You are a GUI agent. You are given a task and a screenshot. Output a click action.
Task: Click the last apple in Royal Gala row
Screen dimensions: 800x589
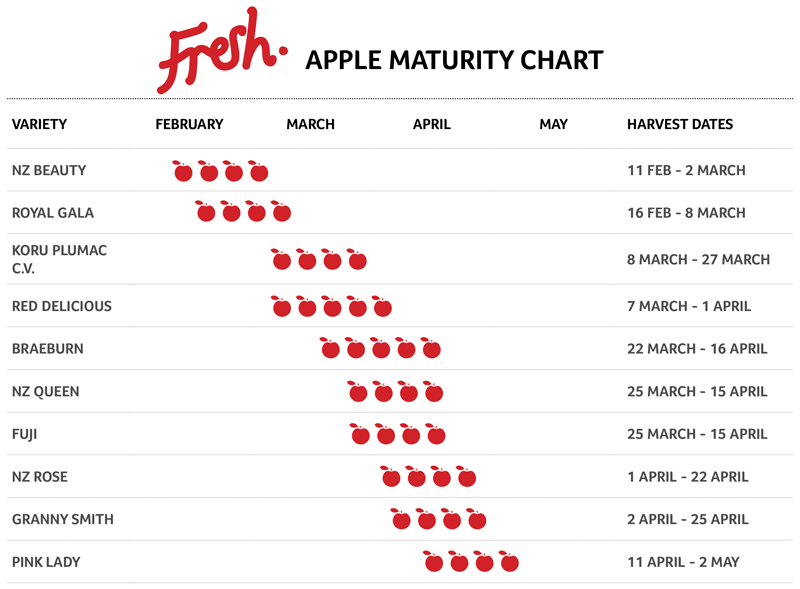pyautogui.click(x=281, y=211)
